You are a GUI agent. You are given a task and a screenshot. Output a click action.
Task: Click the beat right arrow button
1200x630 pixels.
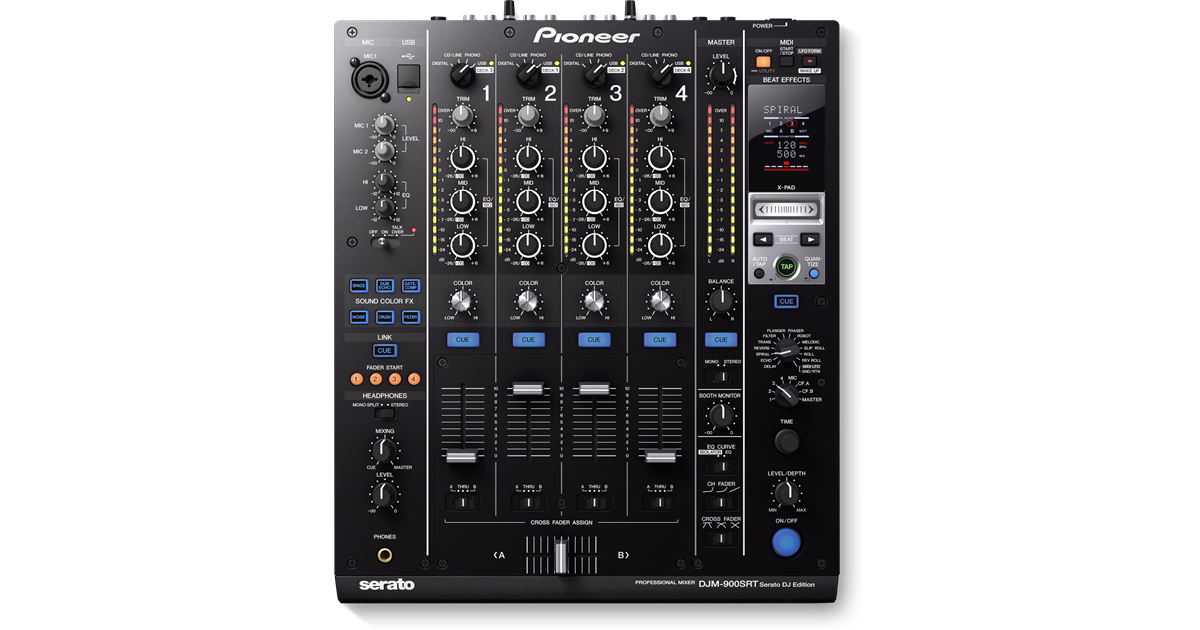810,240
